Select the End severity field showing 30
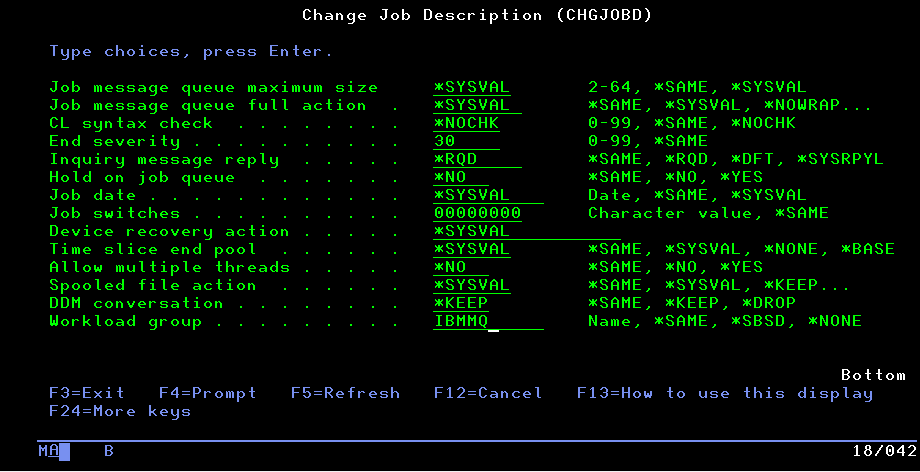Screen dimensions: 920x472 click(x=466, y=141)
